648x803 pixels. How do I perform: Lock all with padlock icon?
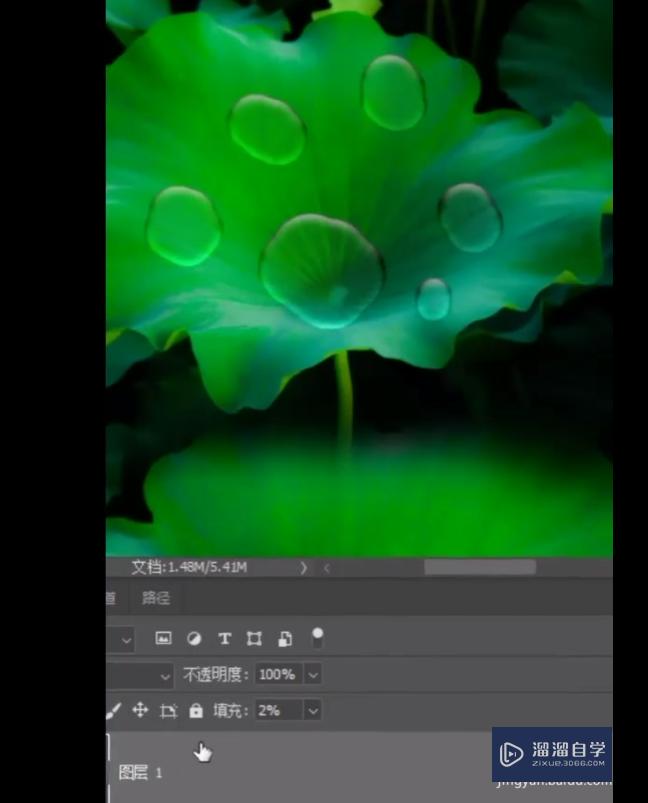click(x=196, y=710)
